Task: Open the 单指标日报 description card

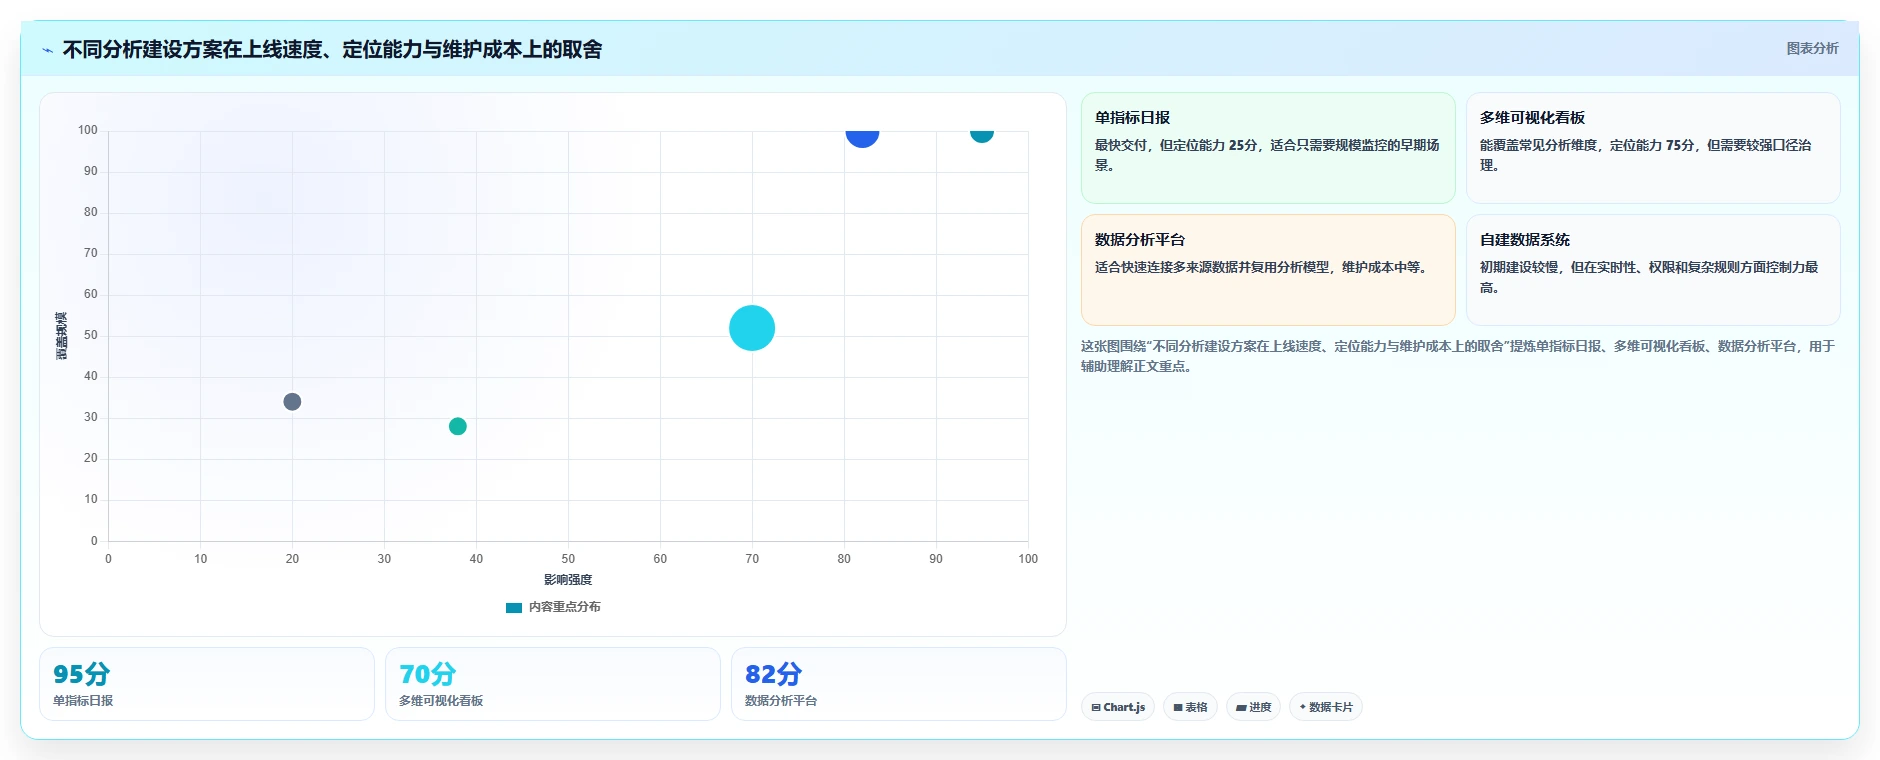Action: [1268, 148]
